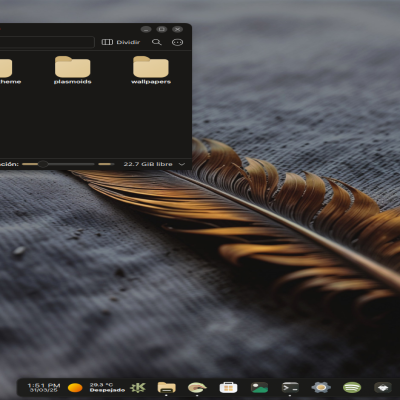Image resolution: width=400 pixels, height=400 pixels.
Task: Click the 29.3 °C Despejado weather text
Action: point(107,387)
